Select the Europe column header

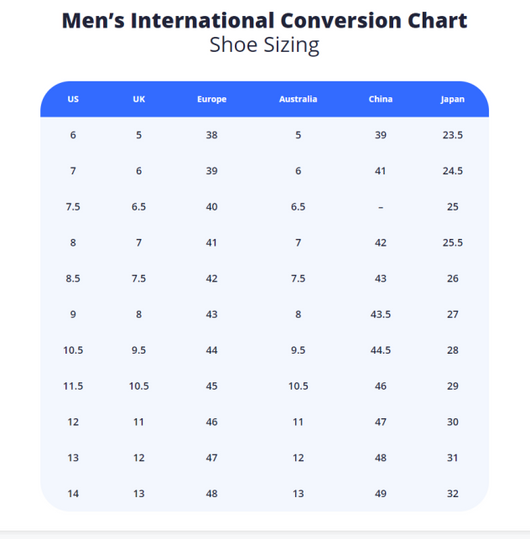(212, 99)
